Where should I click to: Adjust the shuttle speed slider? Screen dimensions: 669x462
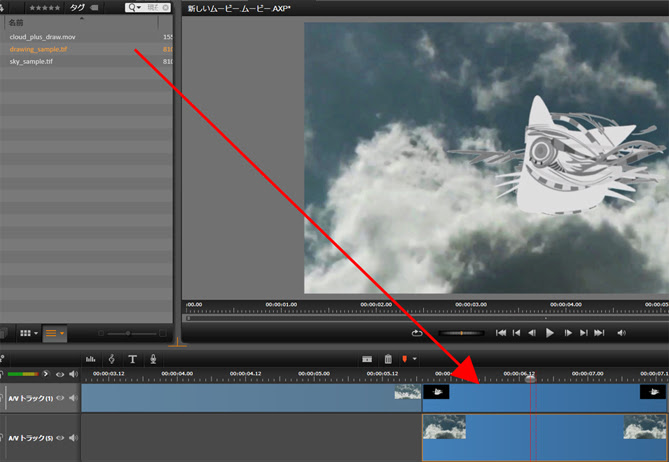click(x=462, y=333)
